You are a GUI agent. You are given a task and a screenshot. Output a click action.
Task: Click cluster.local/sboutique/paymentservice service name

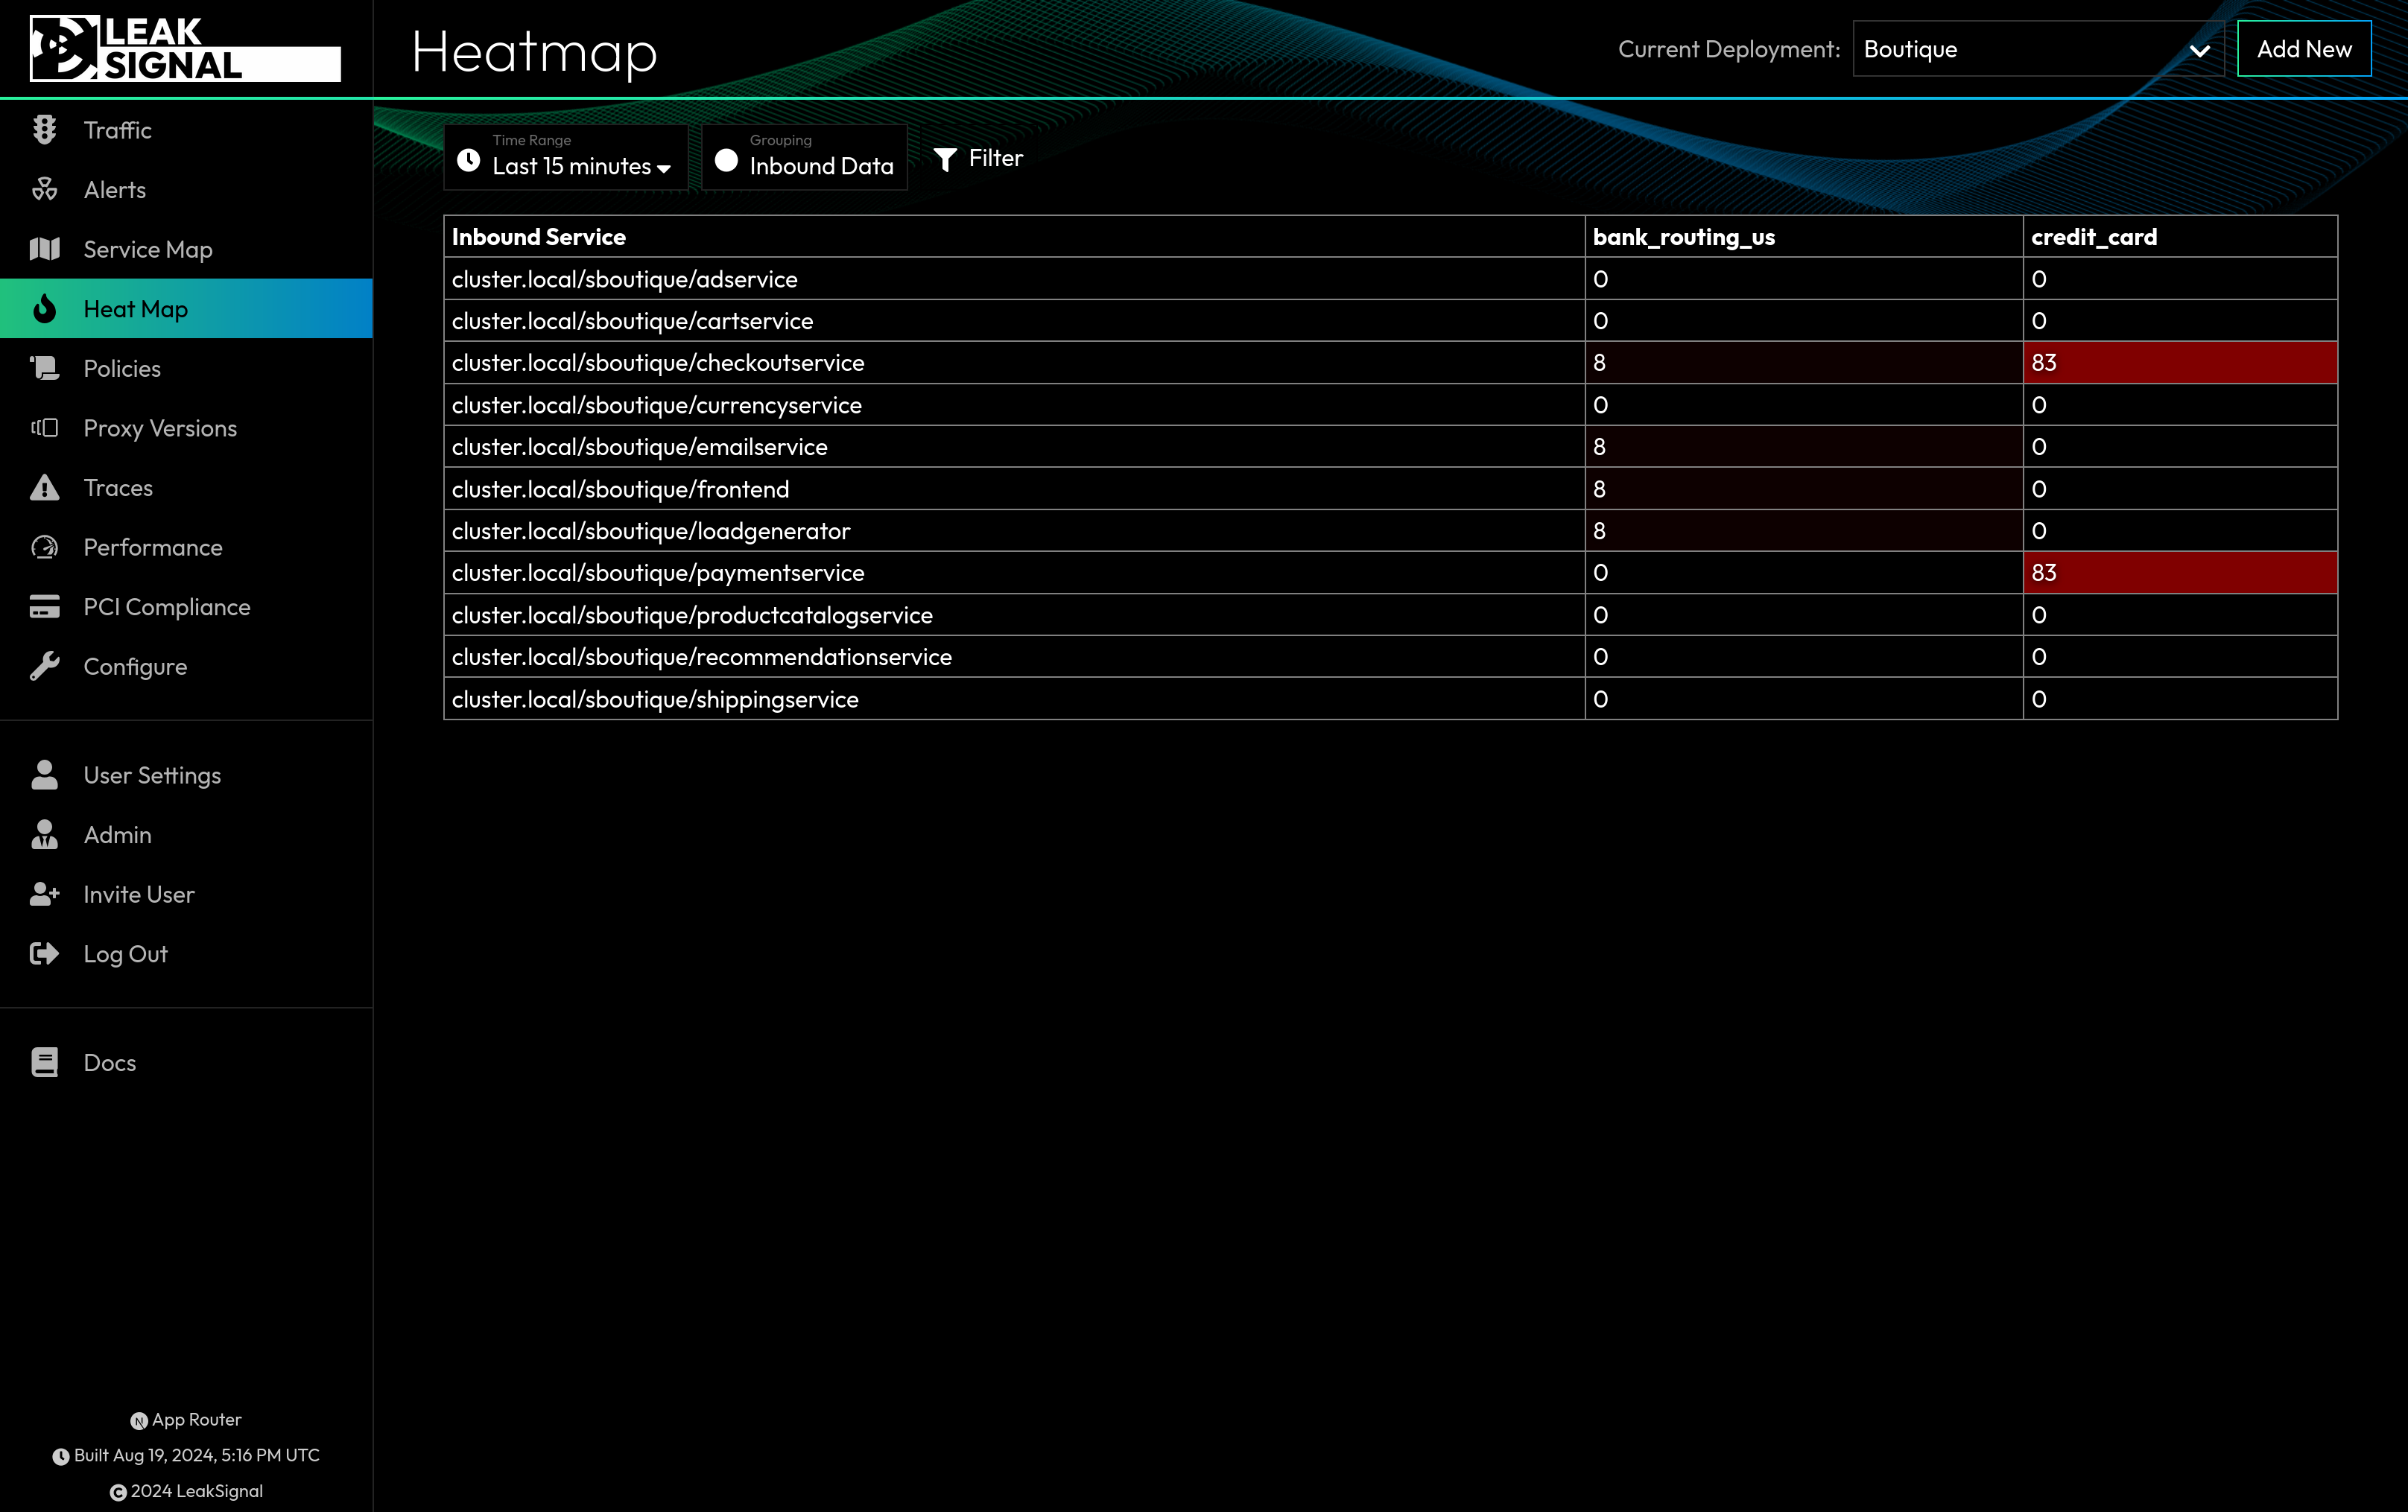coord(657,573)
